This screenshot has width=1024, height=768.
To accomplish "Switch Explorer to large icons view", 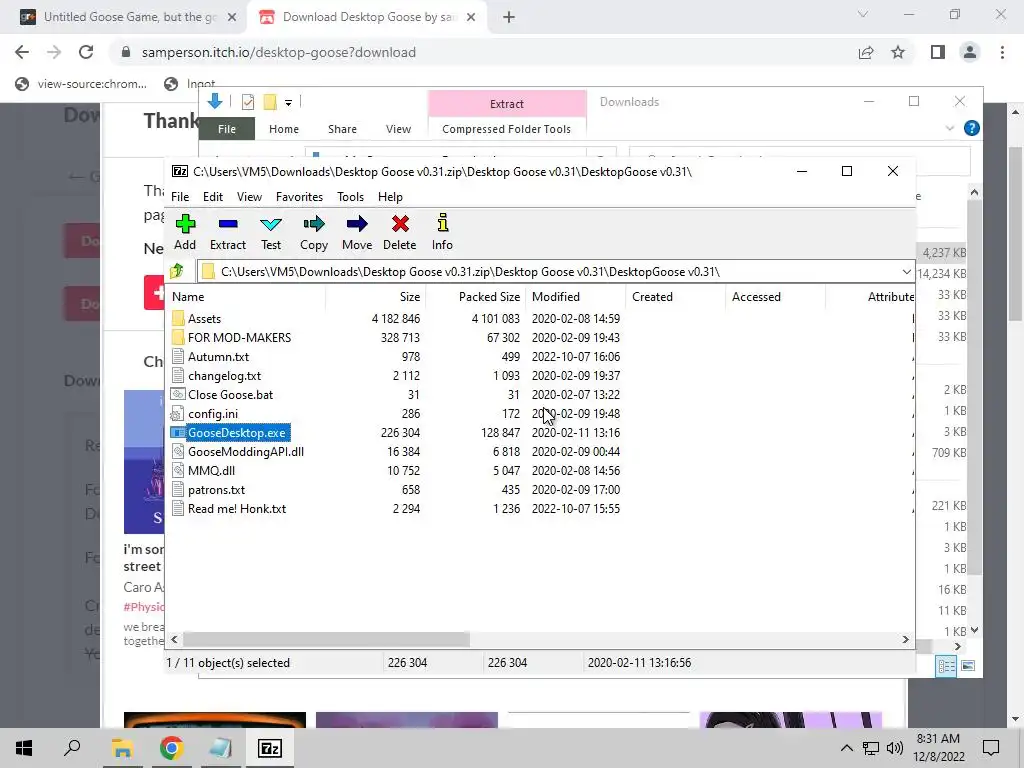I will (x=968, y=665).
